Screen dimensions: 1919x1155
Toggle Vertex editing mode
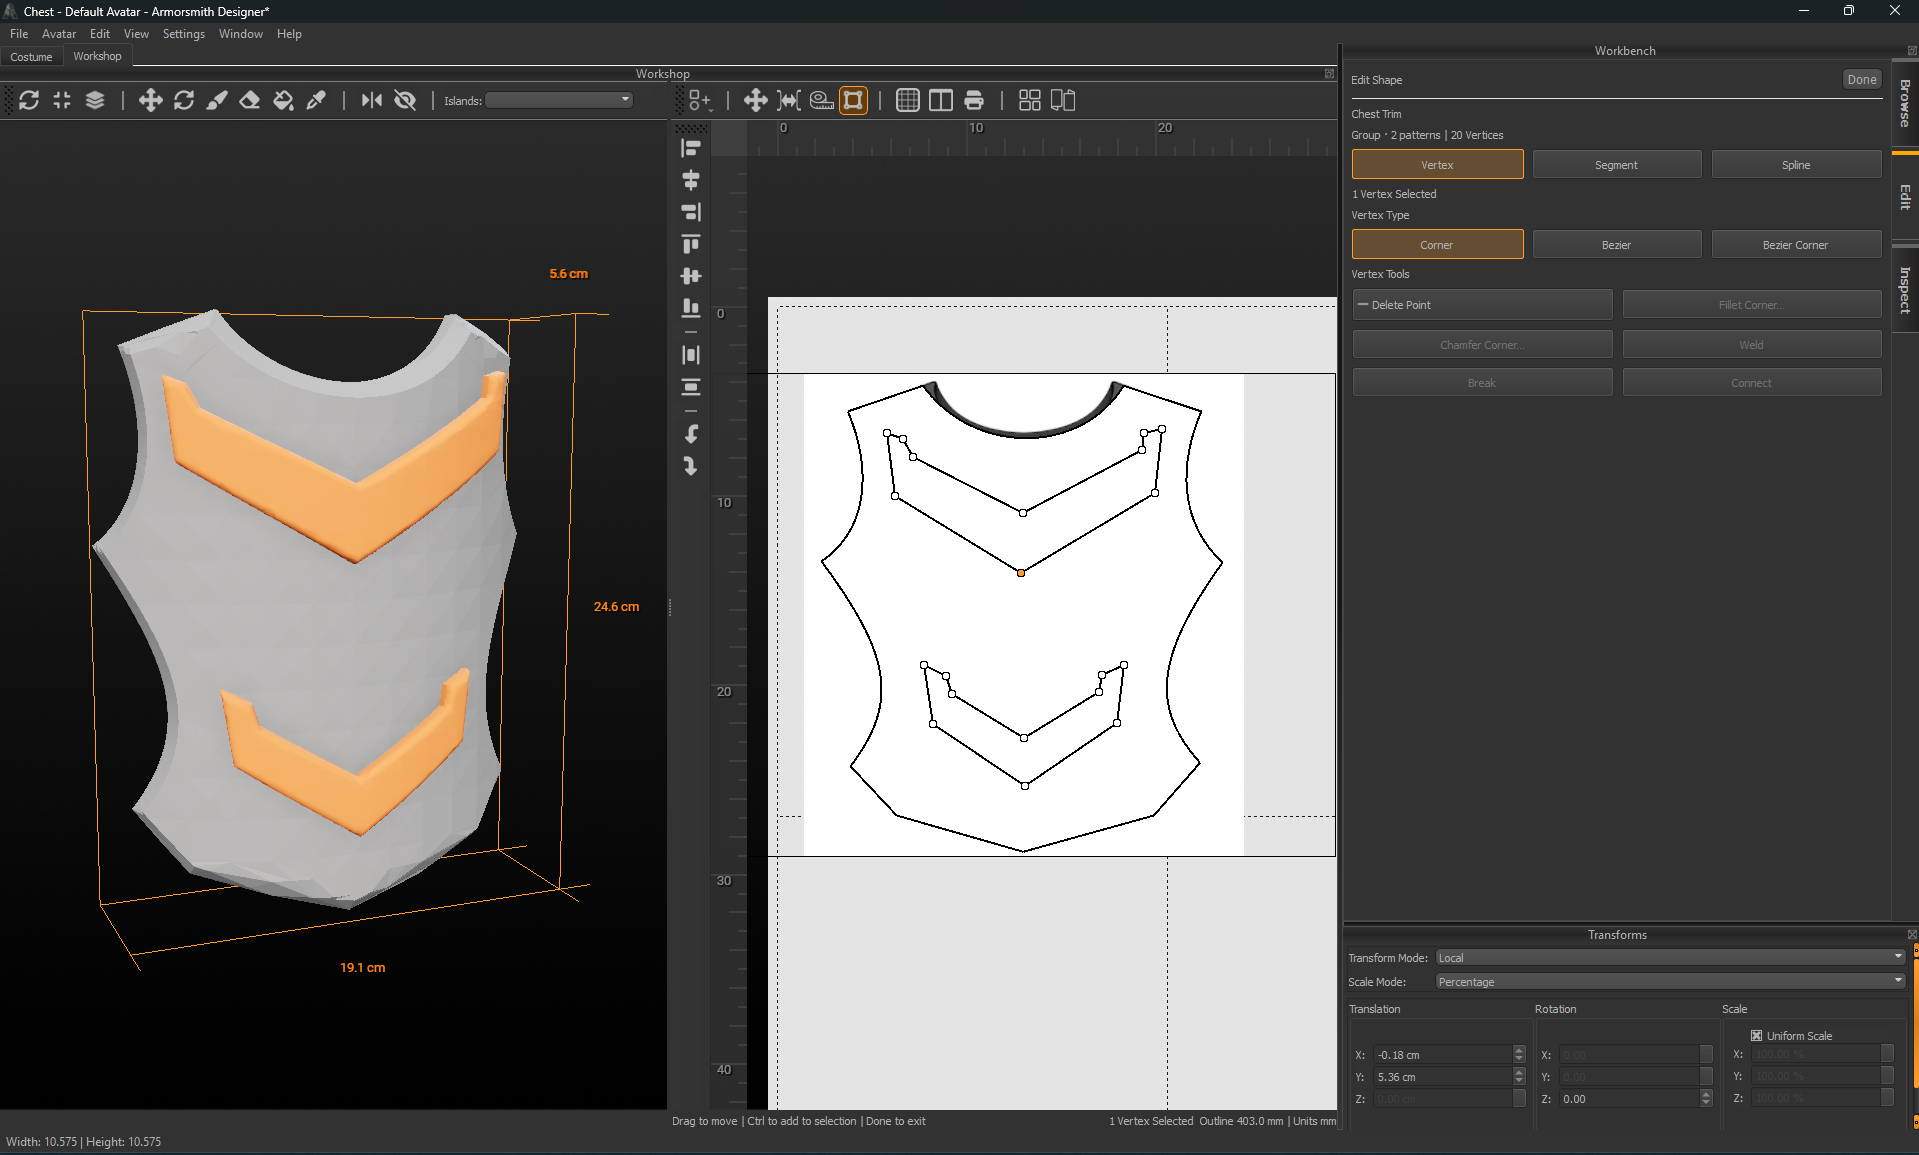[x=1437, y=165]
